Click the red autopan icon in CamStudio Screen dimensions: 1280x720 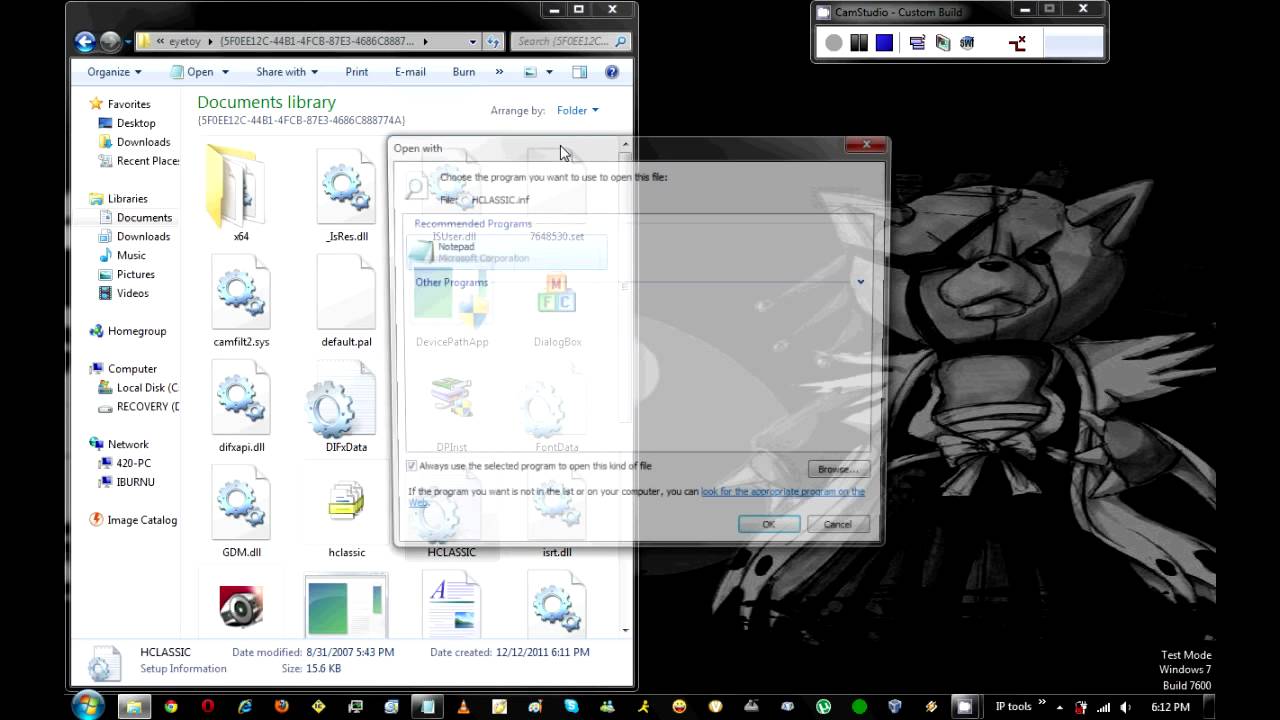tap(1017, 43)
